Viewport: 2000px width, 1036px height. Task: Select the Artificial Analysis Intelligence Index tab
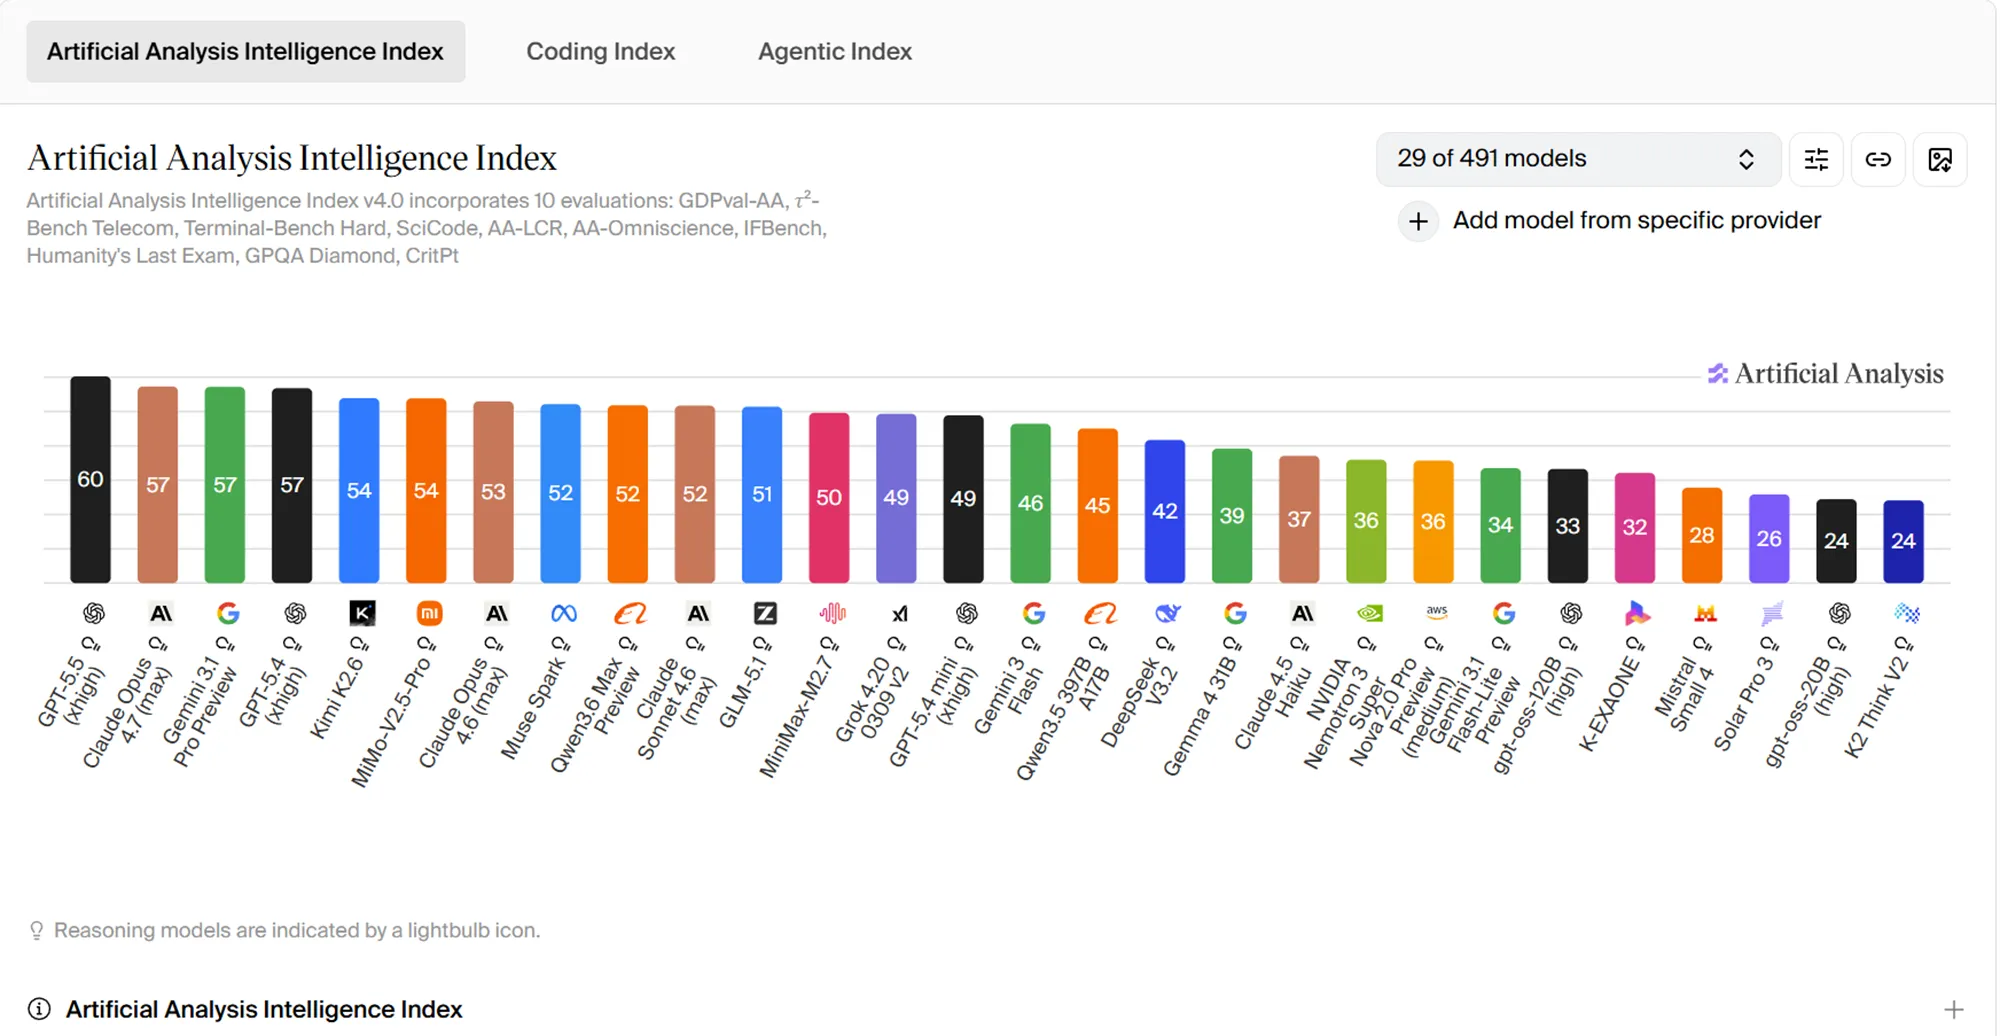[245, 51]
